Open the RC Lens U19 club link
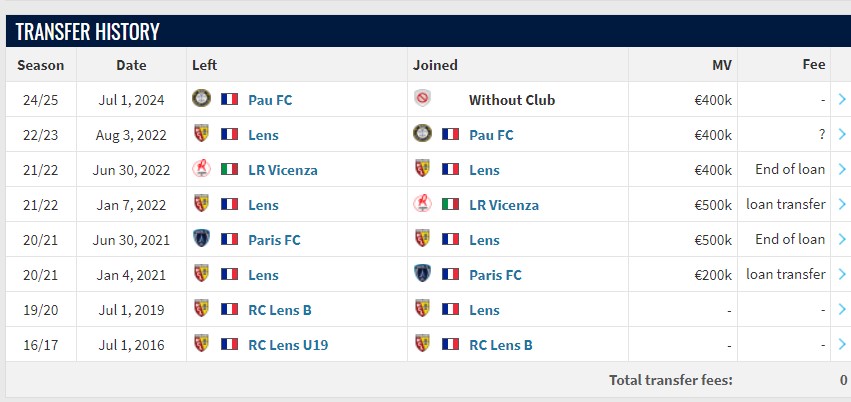 pos(288,345)
